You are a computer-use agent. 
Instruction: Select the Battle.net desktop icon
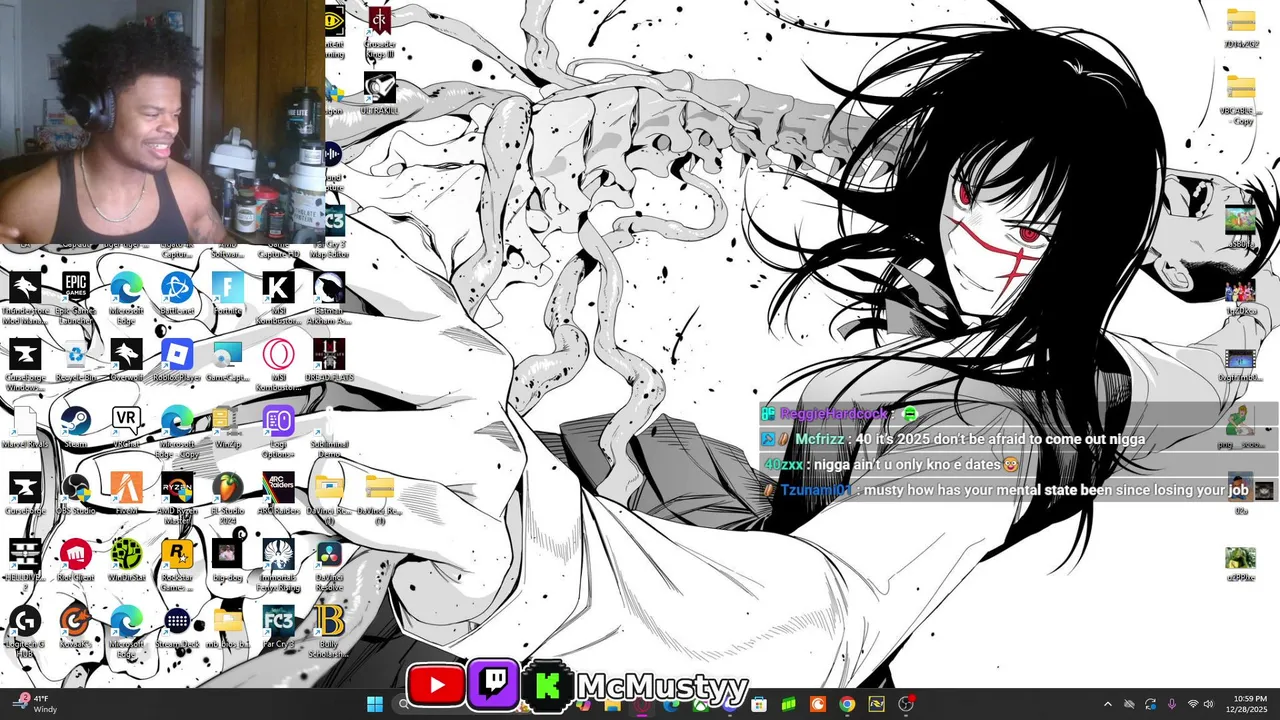coord(177,294)
